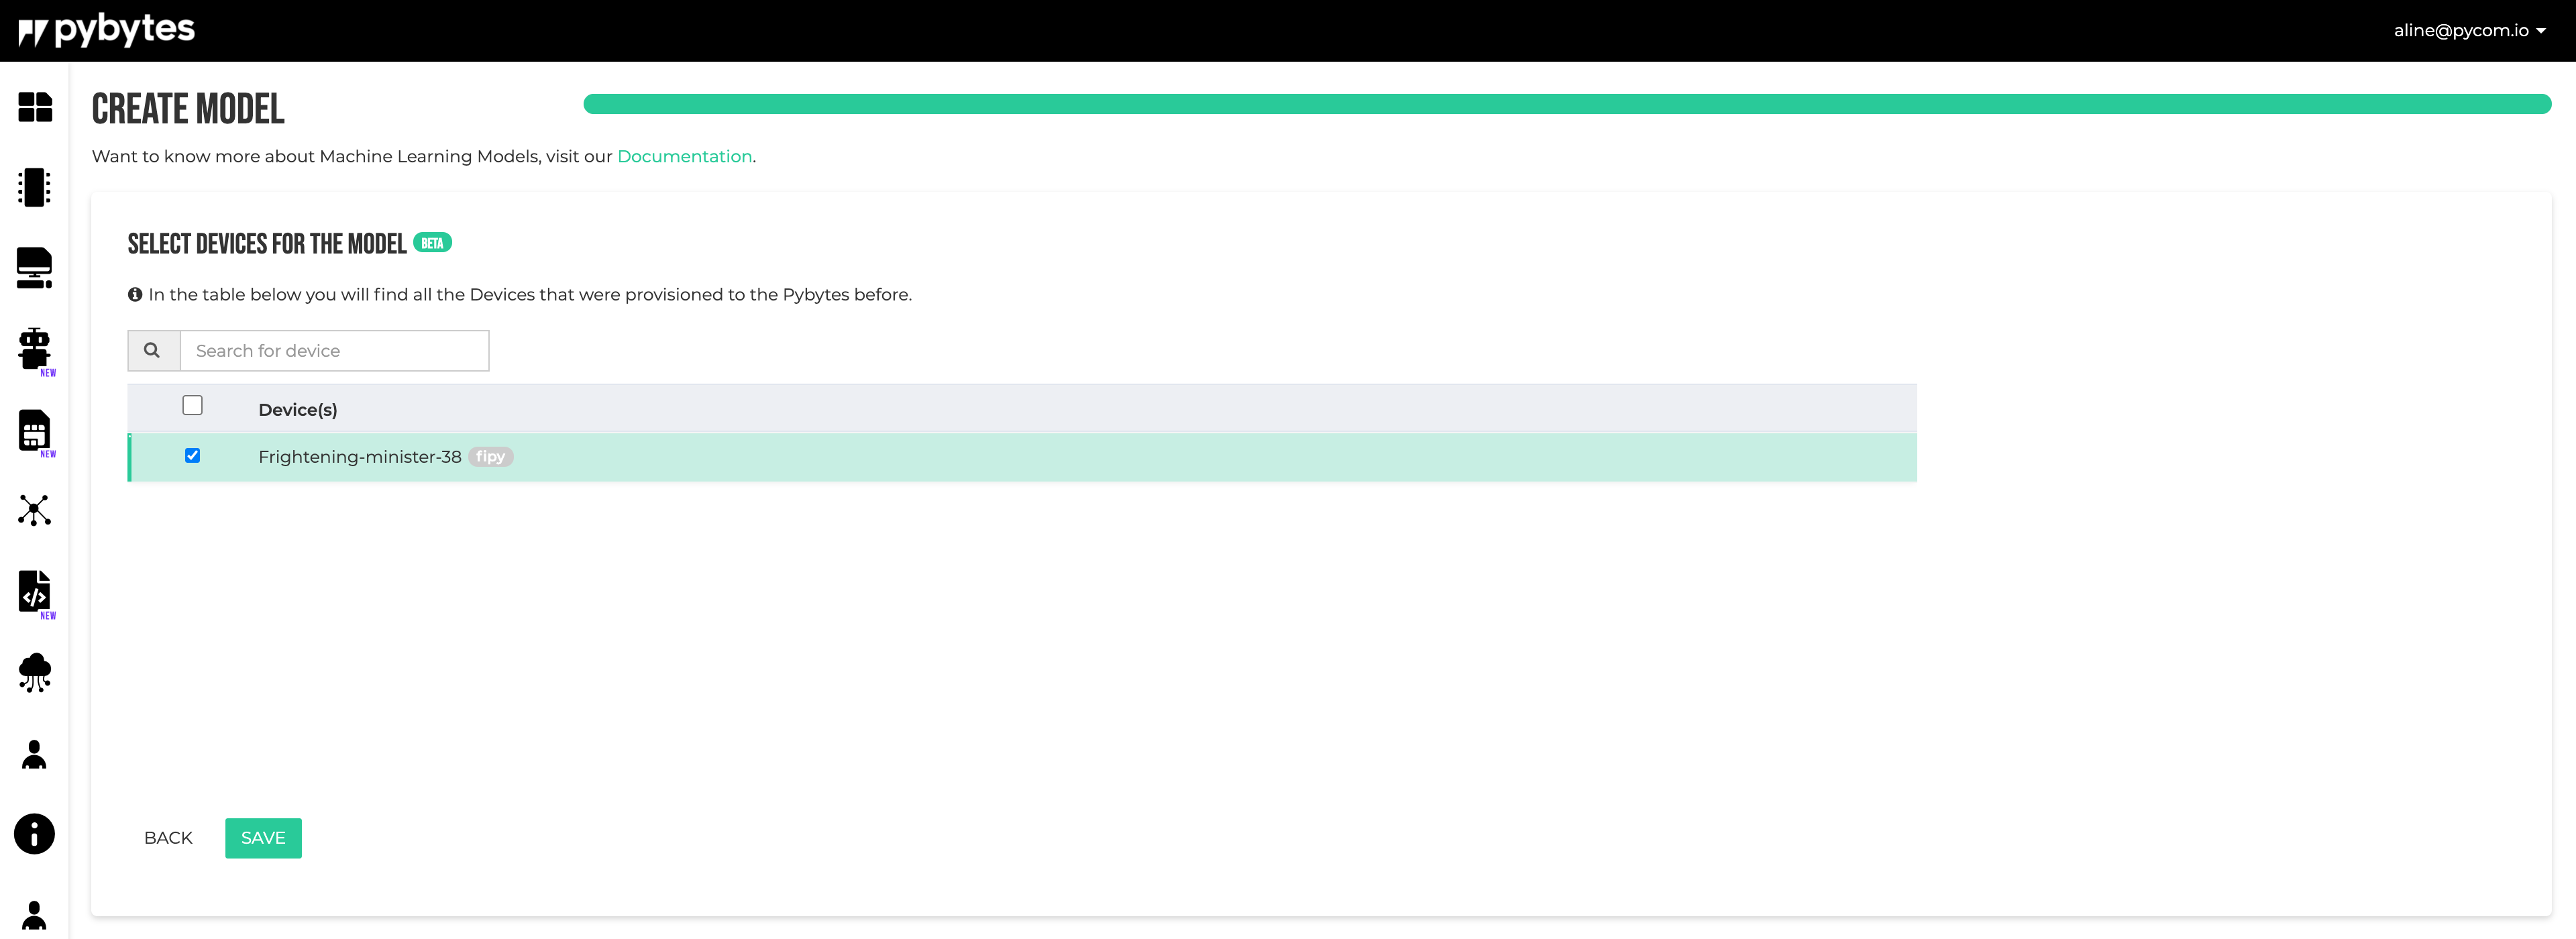Click the pybytes logo
The width and height of the screenshot is (2576, 939).
tap(107, 30)
